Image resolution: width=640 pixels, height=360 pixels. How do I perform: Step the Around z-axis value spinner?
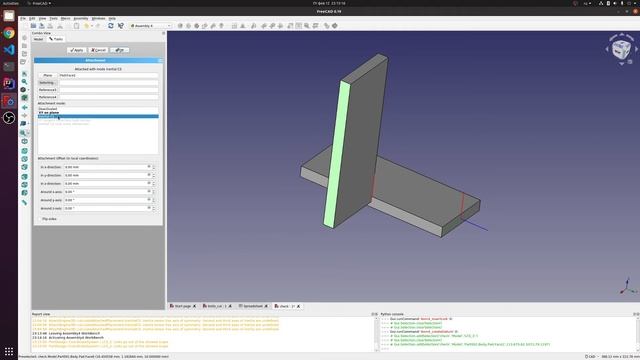(153, 208)
